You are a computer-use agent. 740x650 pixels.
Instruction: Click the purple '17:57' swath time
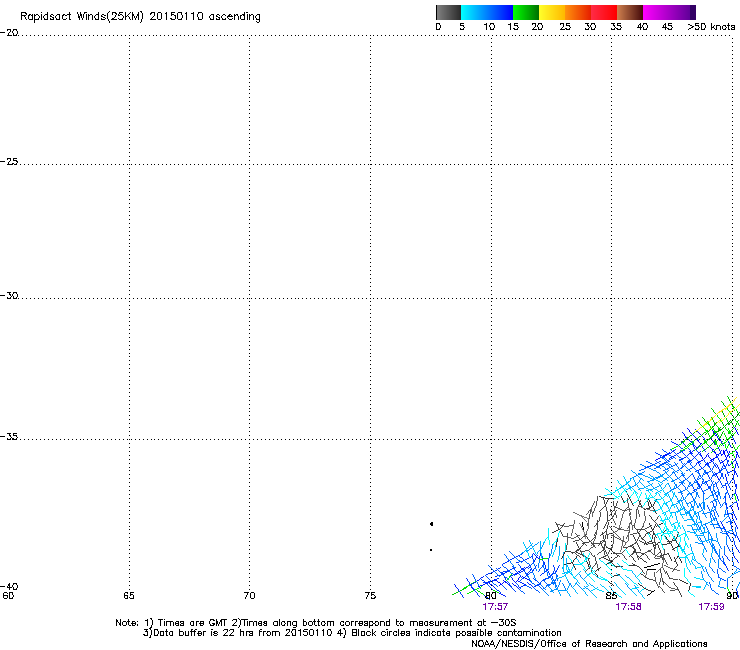point(495,607)
